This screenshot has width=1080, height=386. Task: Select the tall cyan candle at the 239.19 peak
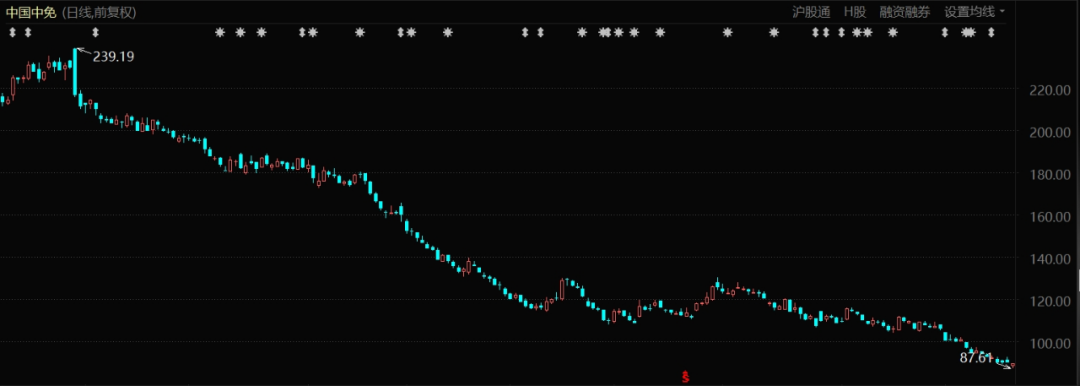tap(75, 72)
